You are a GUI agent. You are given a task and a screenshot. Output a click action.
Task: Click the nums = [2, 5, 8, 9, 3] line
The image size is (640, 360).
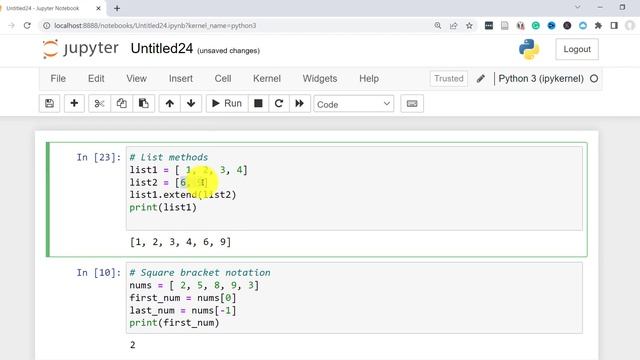(x=194, y=285)
